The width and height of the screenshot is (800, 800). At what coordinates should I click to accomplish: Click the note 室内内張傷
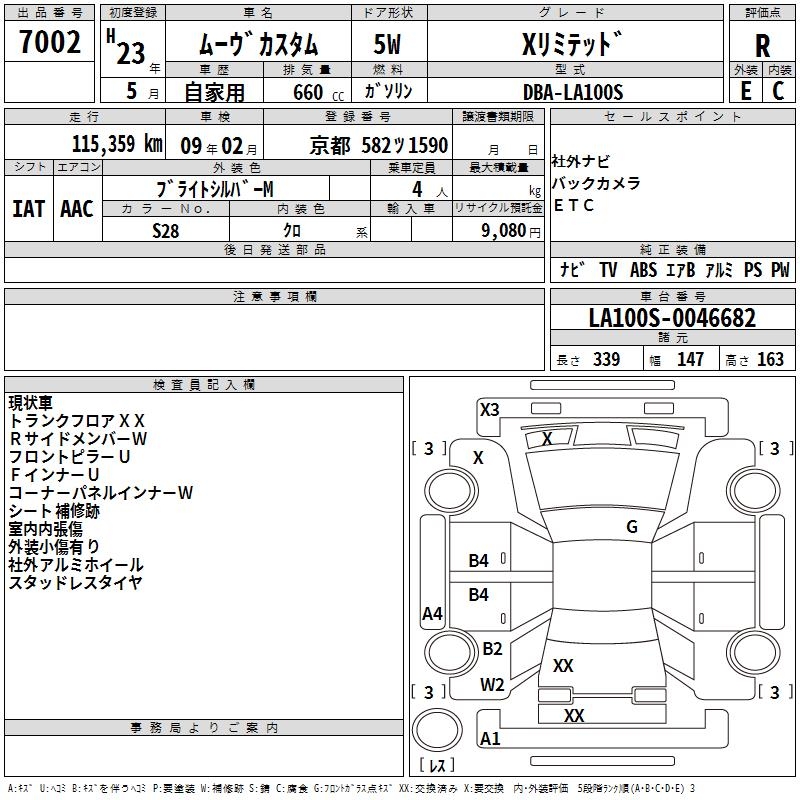pos(45,529)
